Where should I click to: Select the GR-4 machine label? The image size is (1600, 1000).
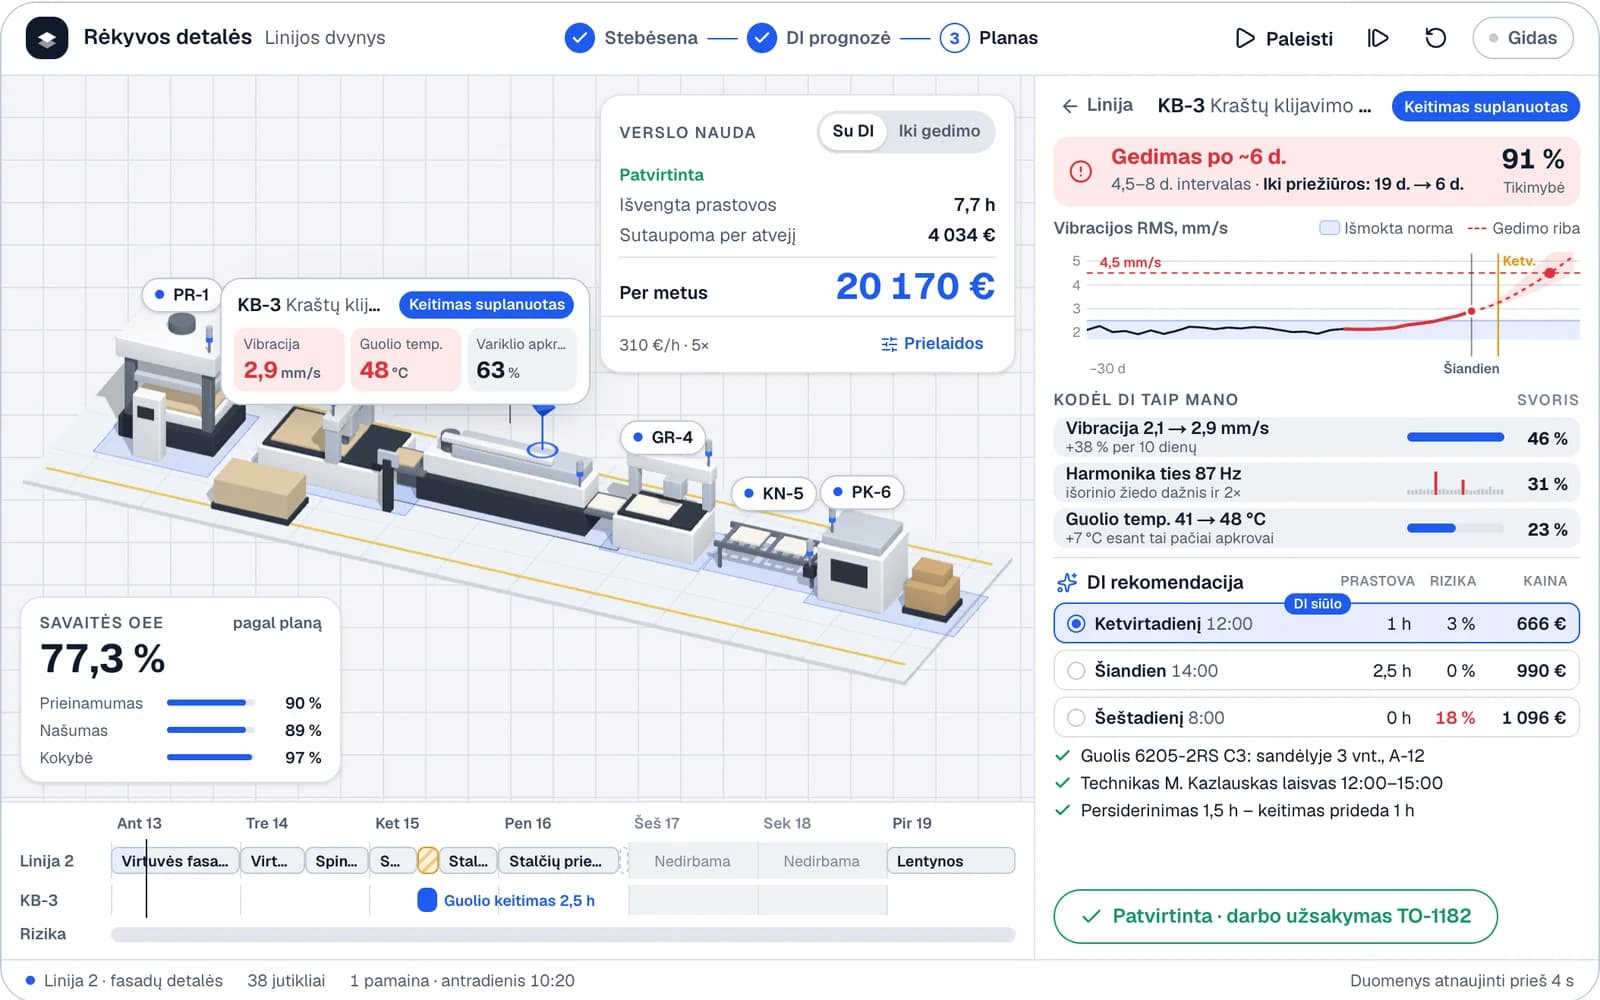[x=662, y=437]
